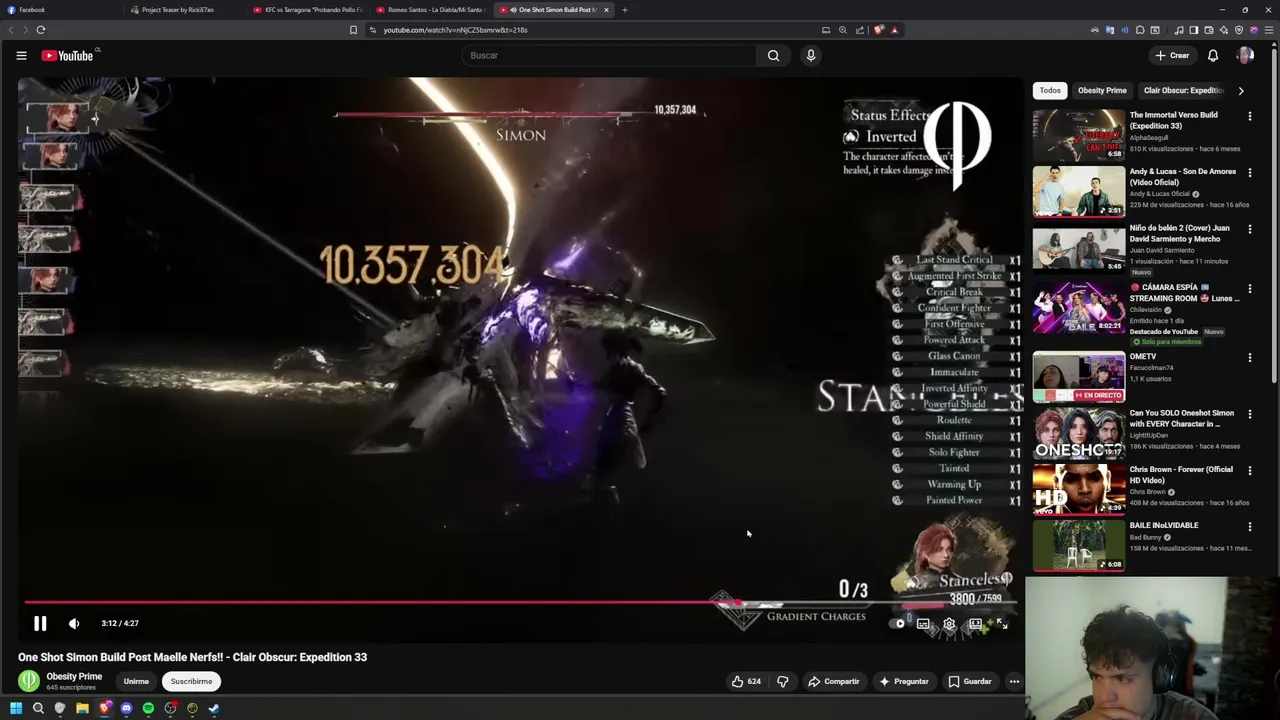
Task: Select the Clair Obscur: Expedition chip
Action: click(1183, 90)
